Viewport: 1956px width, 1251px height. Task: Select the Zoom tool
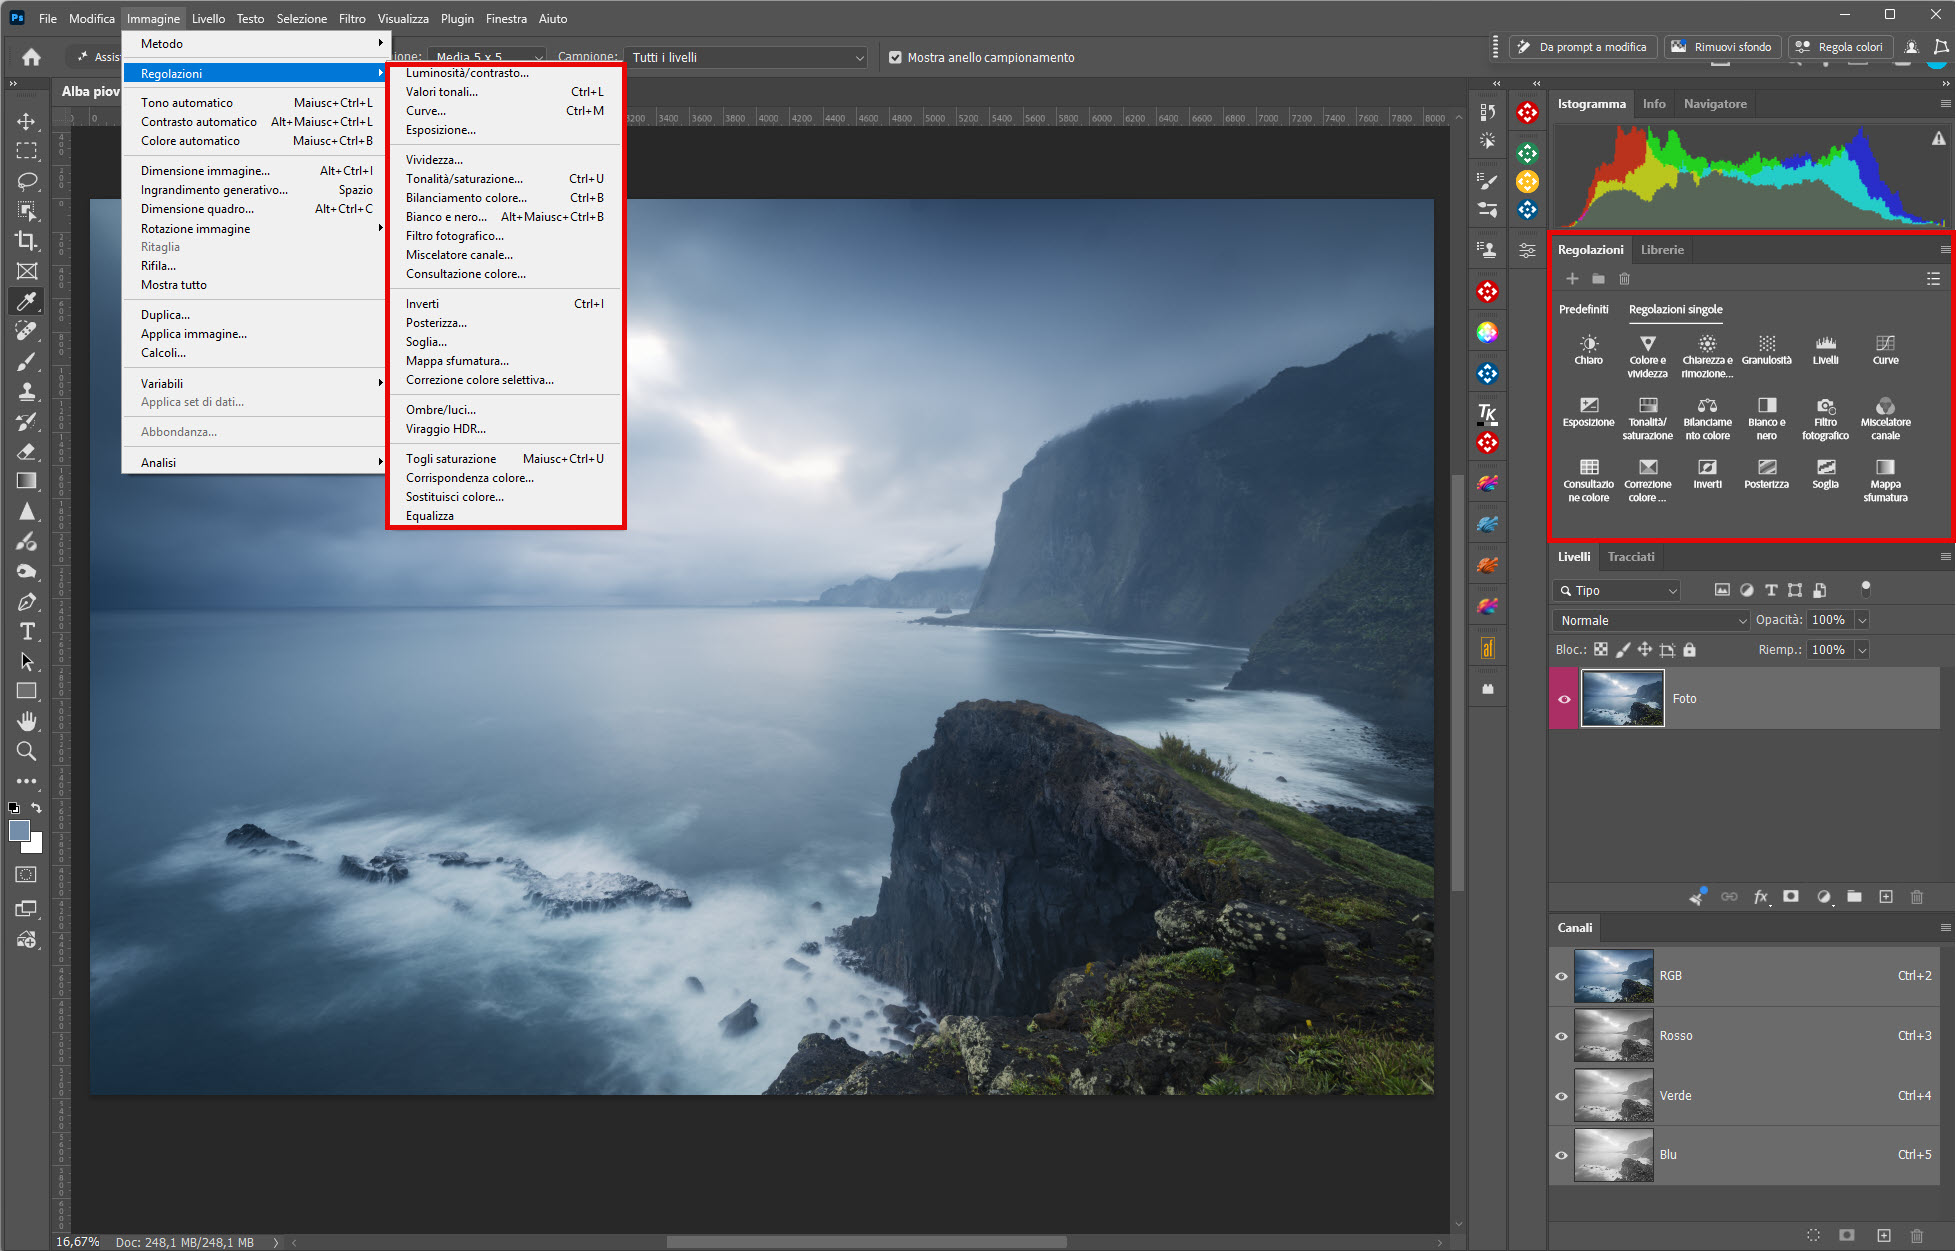click(x=27, y=751)
